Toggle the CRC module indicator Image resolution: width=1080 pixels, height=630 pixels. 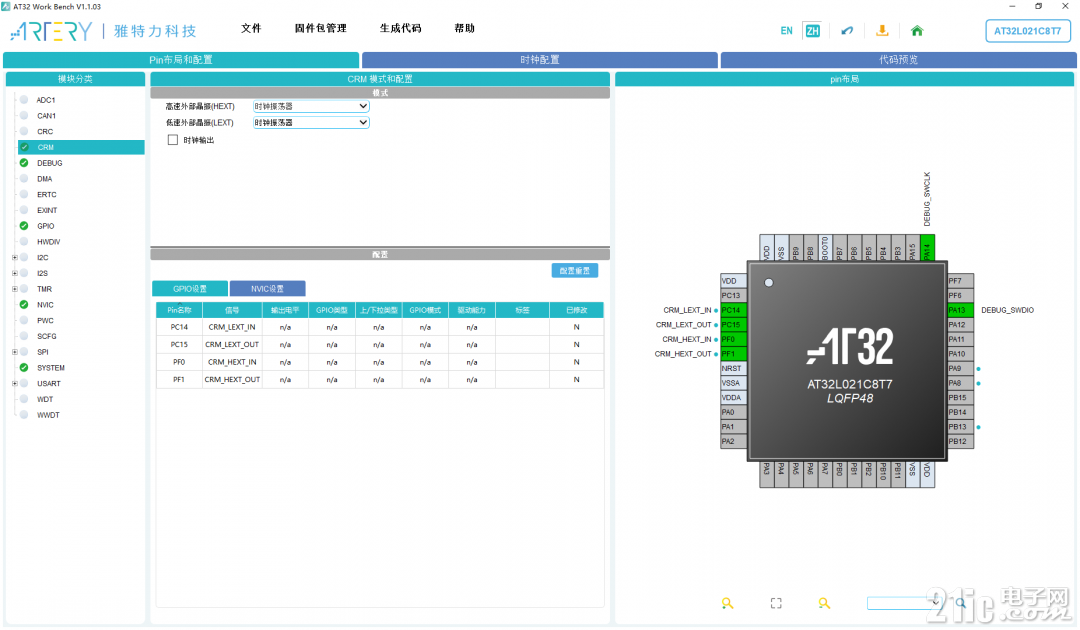(24, 132)
